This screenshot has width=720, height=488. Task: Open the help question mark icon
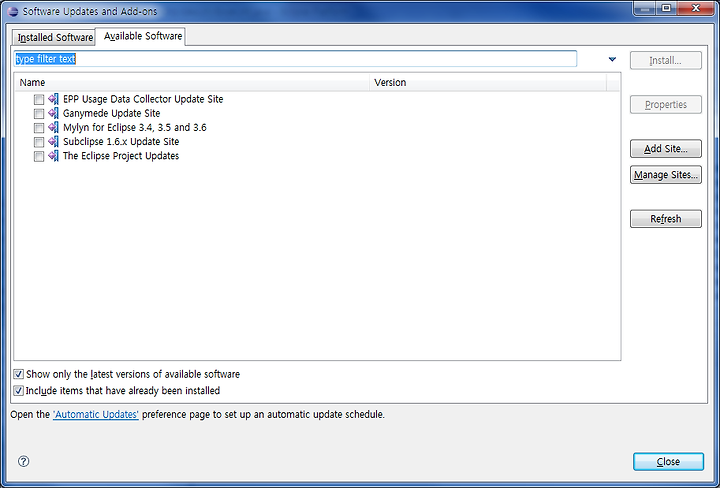(x=23, y=461)
